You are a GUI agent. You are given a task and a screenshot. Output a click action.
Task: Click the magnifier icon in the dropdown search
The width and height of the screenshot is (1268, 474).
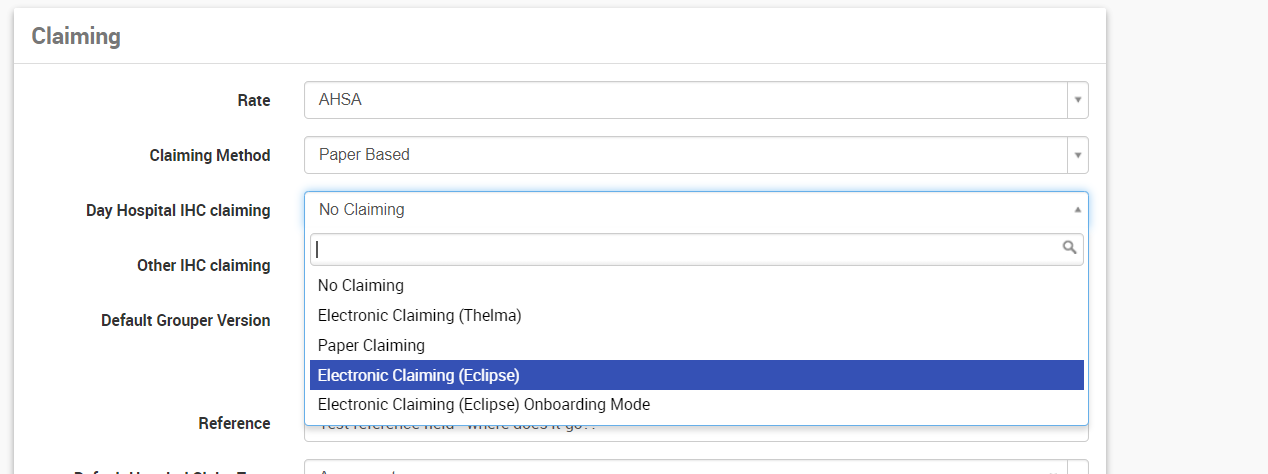(1069, 248)
